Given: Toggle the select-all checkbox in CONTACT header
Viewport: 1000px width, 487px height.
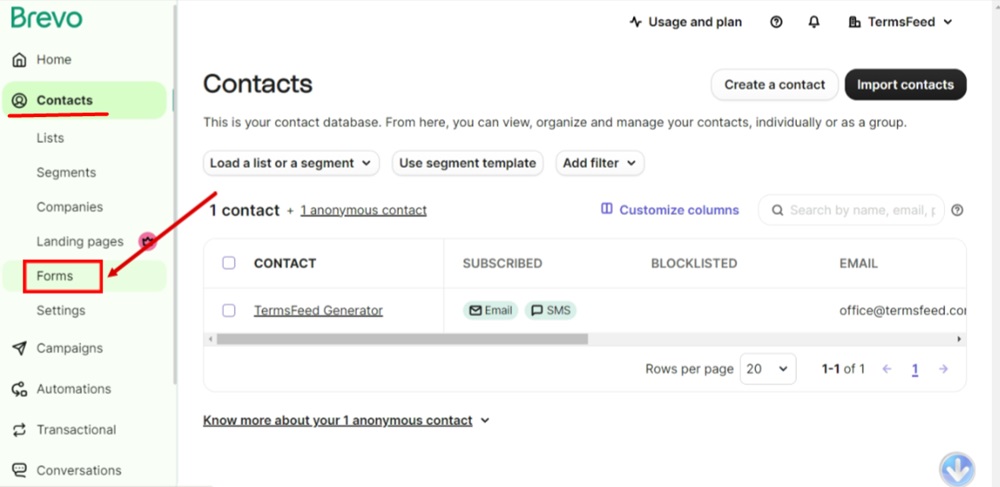Looking at the screenshot, I should click(228, 263).
